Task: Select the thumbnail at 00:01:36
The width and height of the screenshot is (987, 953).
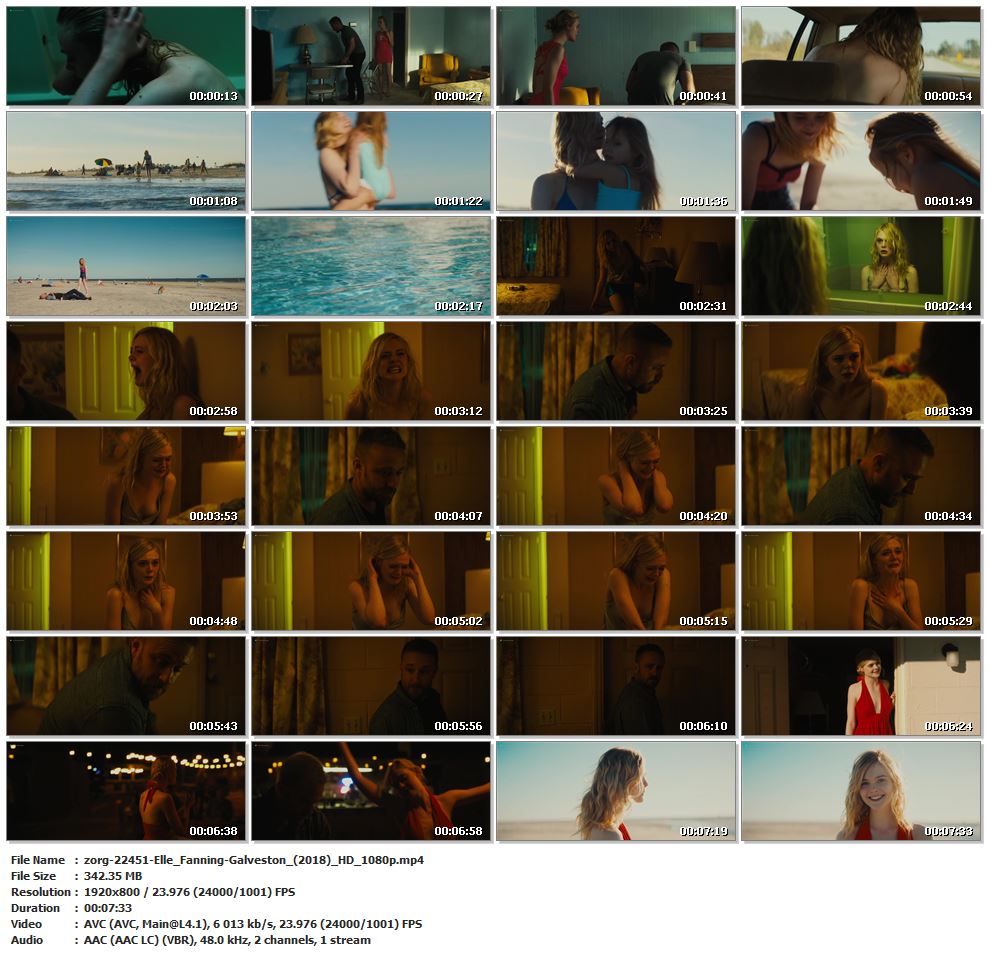Action: [x=616, y=161]
